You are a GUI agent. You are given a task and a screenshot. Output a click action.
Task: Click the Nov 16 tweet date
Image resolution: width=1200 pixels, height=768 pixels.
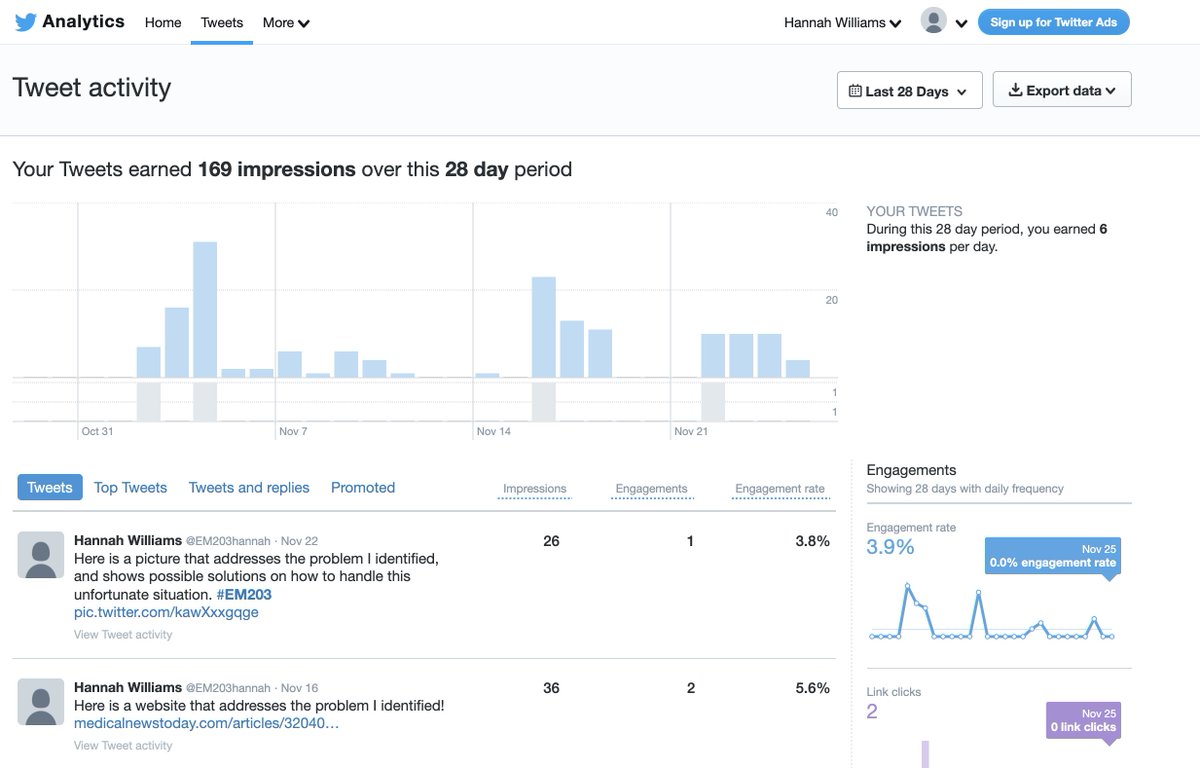point(299,688)
